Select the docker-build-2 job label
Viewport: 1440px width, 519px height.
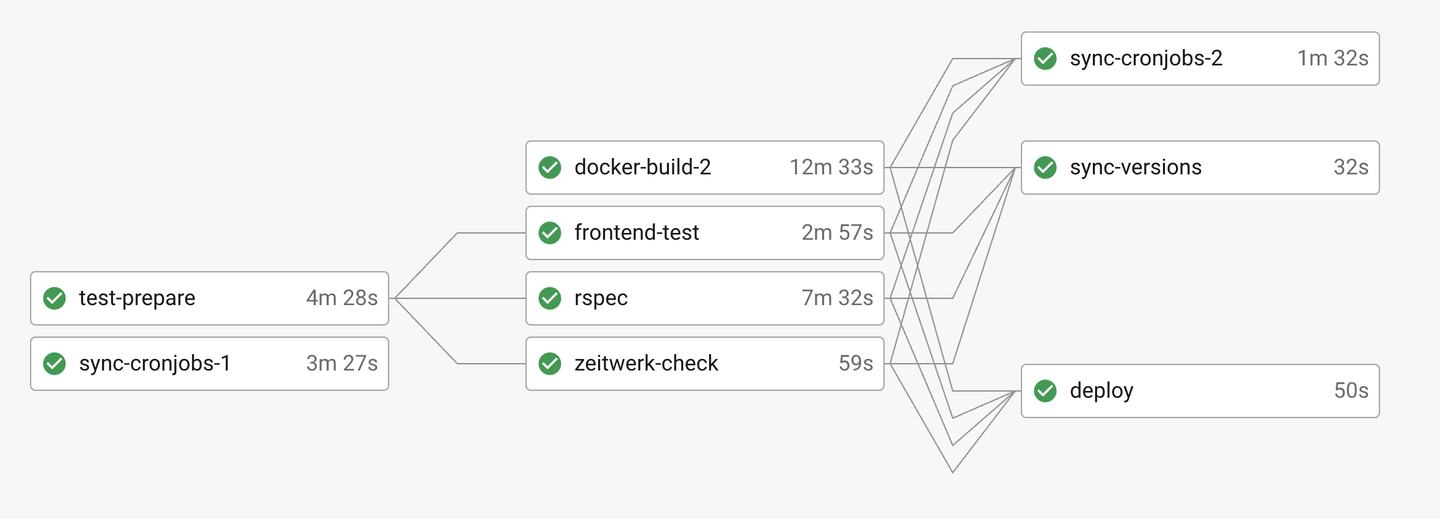point(643,167)
